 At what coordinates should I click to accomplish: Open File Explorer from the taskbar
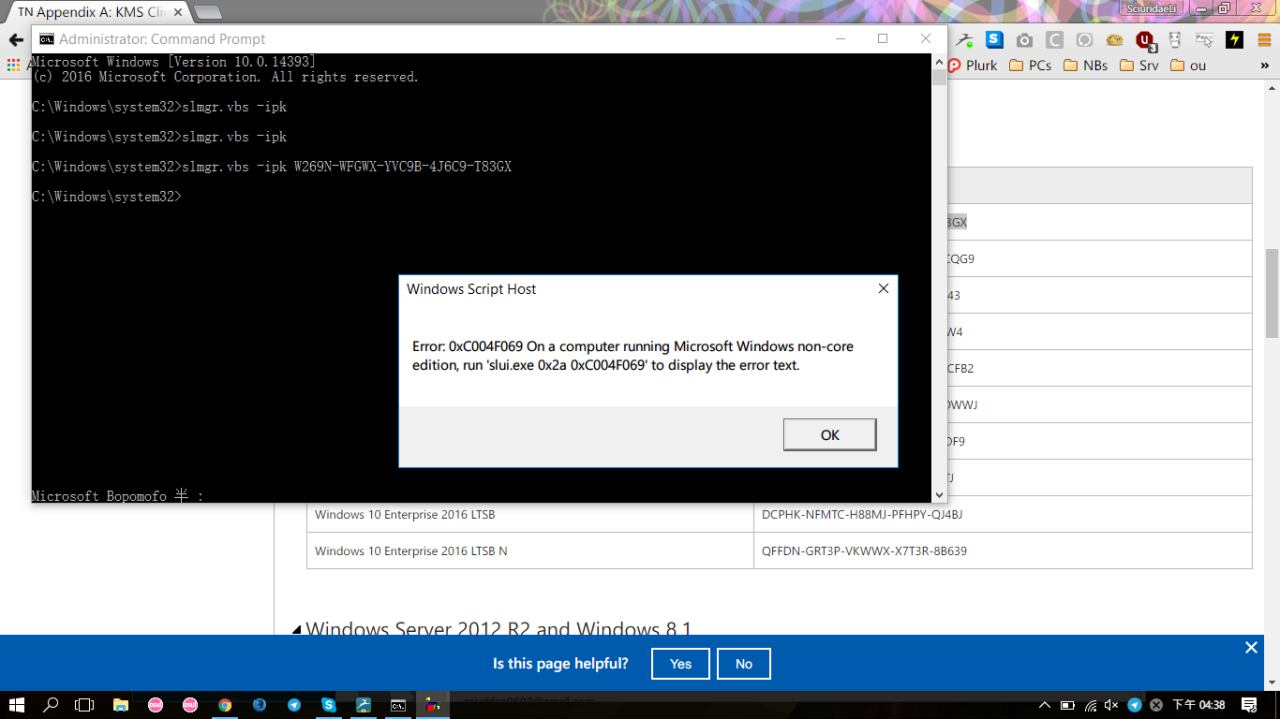click(x=121, y=704)
